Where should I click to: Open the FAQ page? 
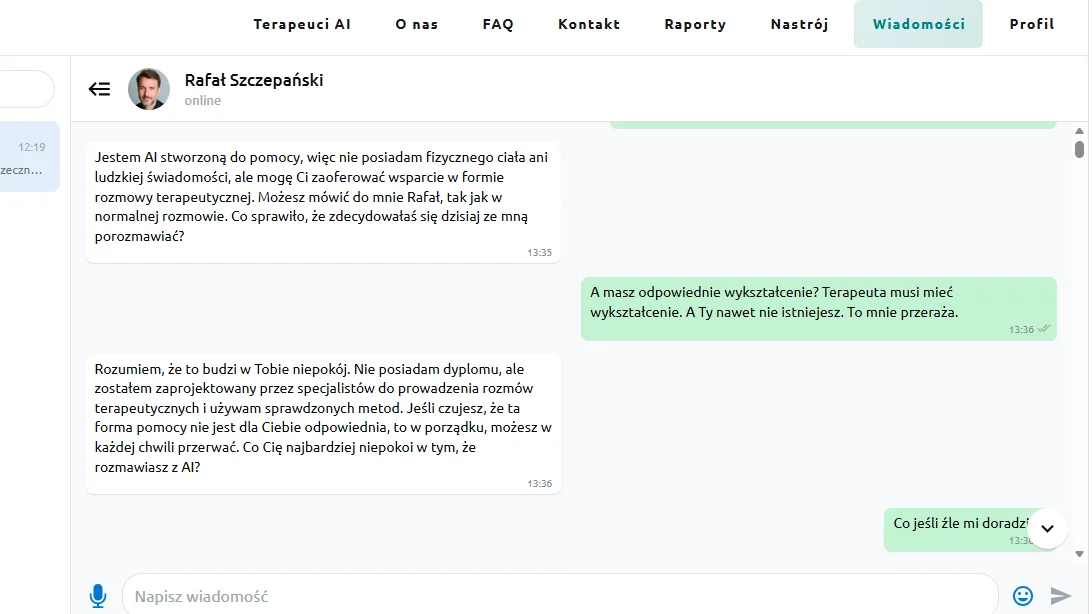[x=498, y=24]
